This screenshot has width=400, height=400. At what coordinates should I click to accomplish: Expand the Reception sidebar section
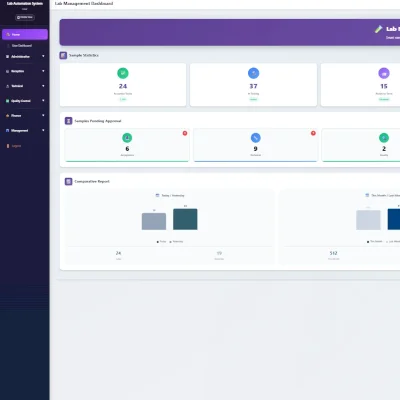click(25, 71)
